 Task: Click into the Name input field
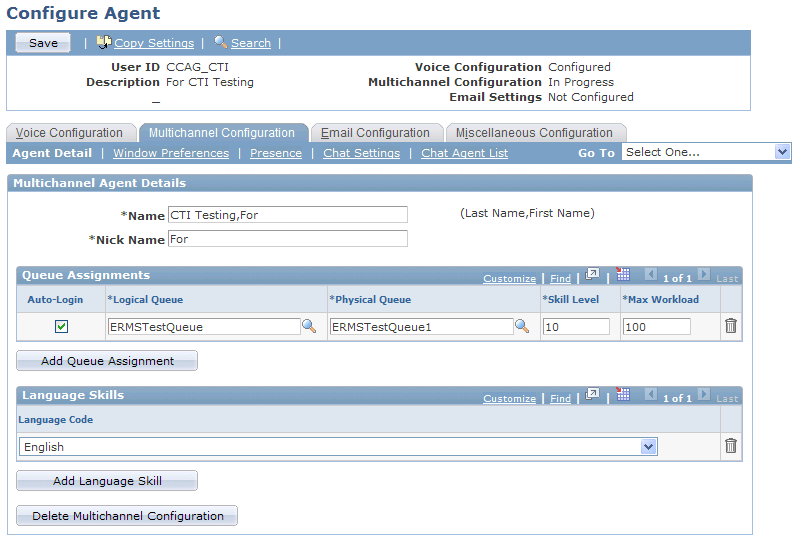[x=287, y=215]
